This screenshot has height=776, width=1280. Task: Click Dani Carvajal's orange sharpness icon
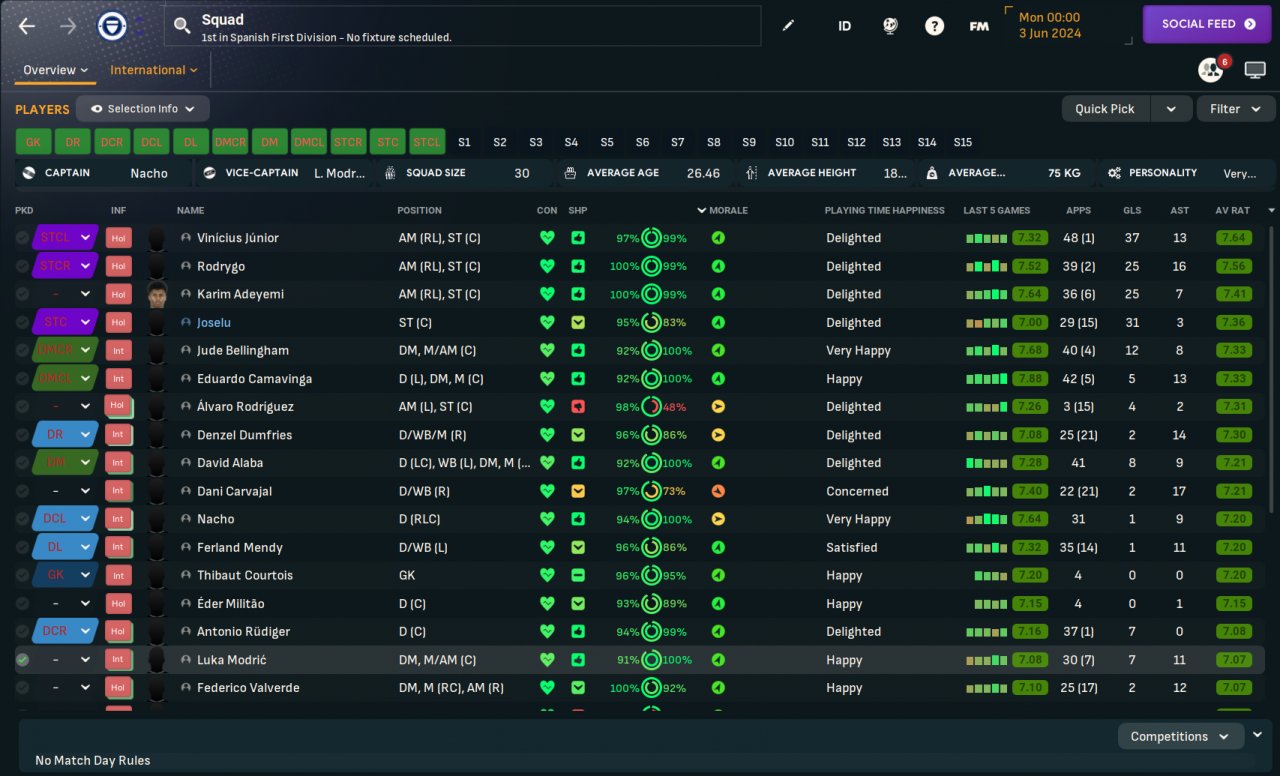point(578,491)
